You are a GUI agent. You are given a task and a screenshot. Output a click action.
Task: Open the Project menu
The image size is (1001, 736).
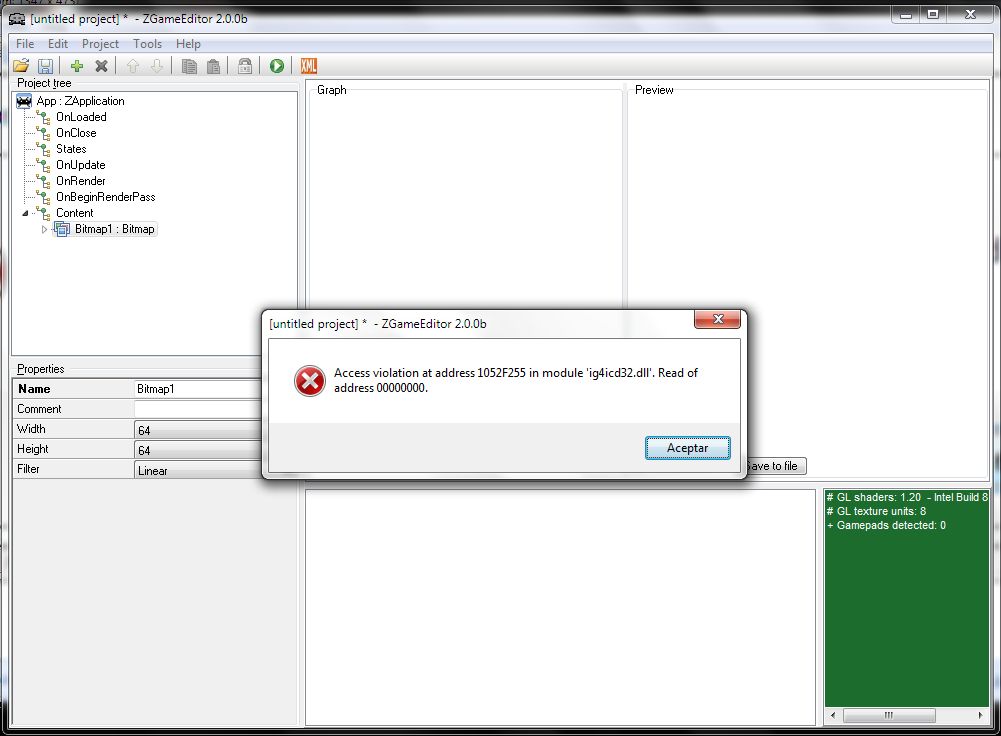(x=100, y=43)
